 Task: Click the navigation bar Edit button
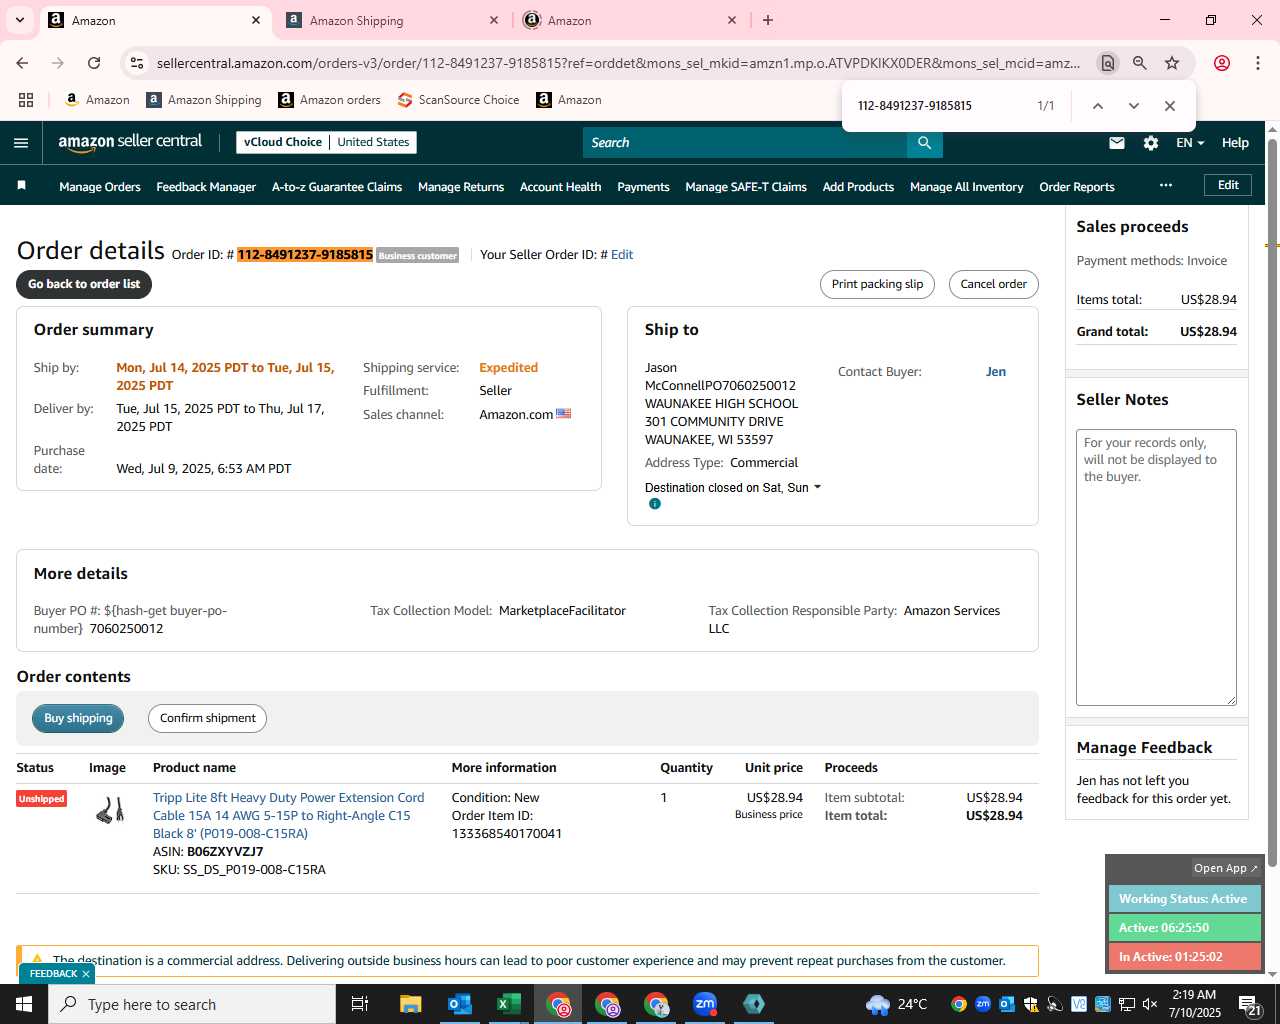[x=1228, y=185]
